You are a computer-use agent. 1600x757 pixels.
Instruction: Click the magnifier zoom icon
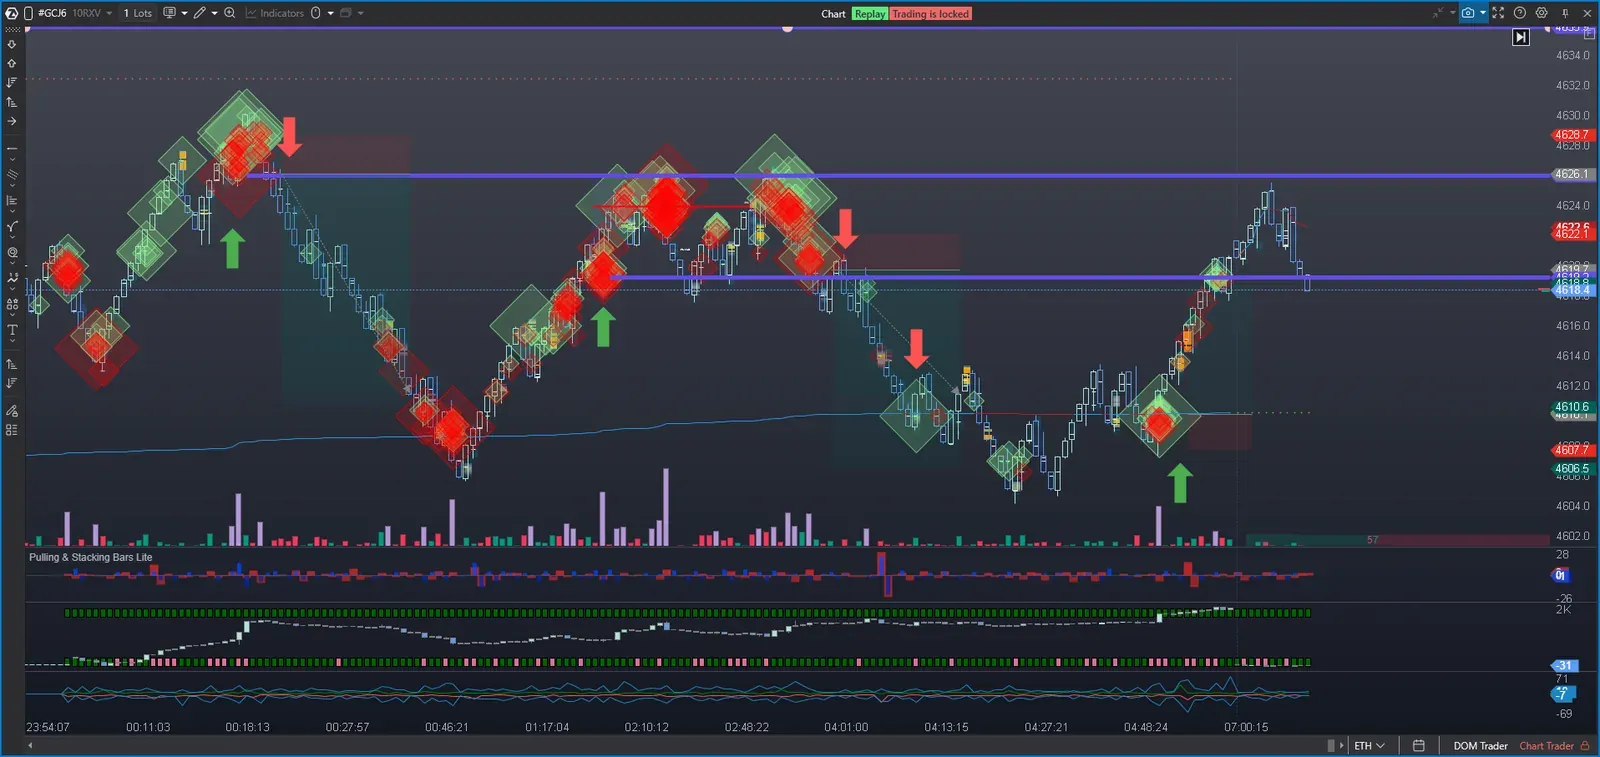(x=229, y=13)
